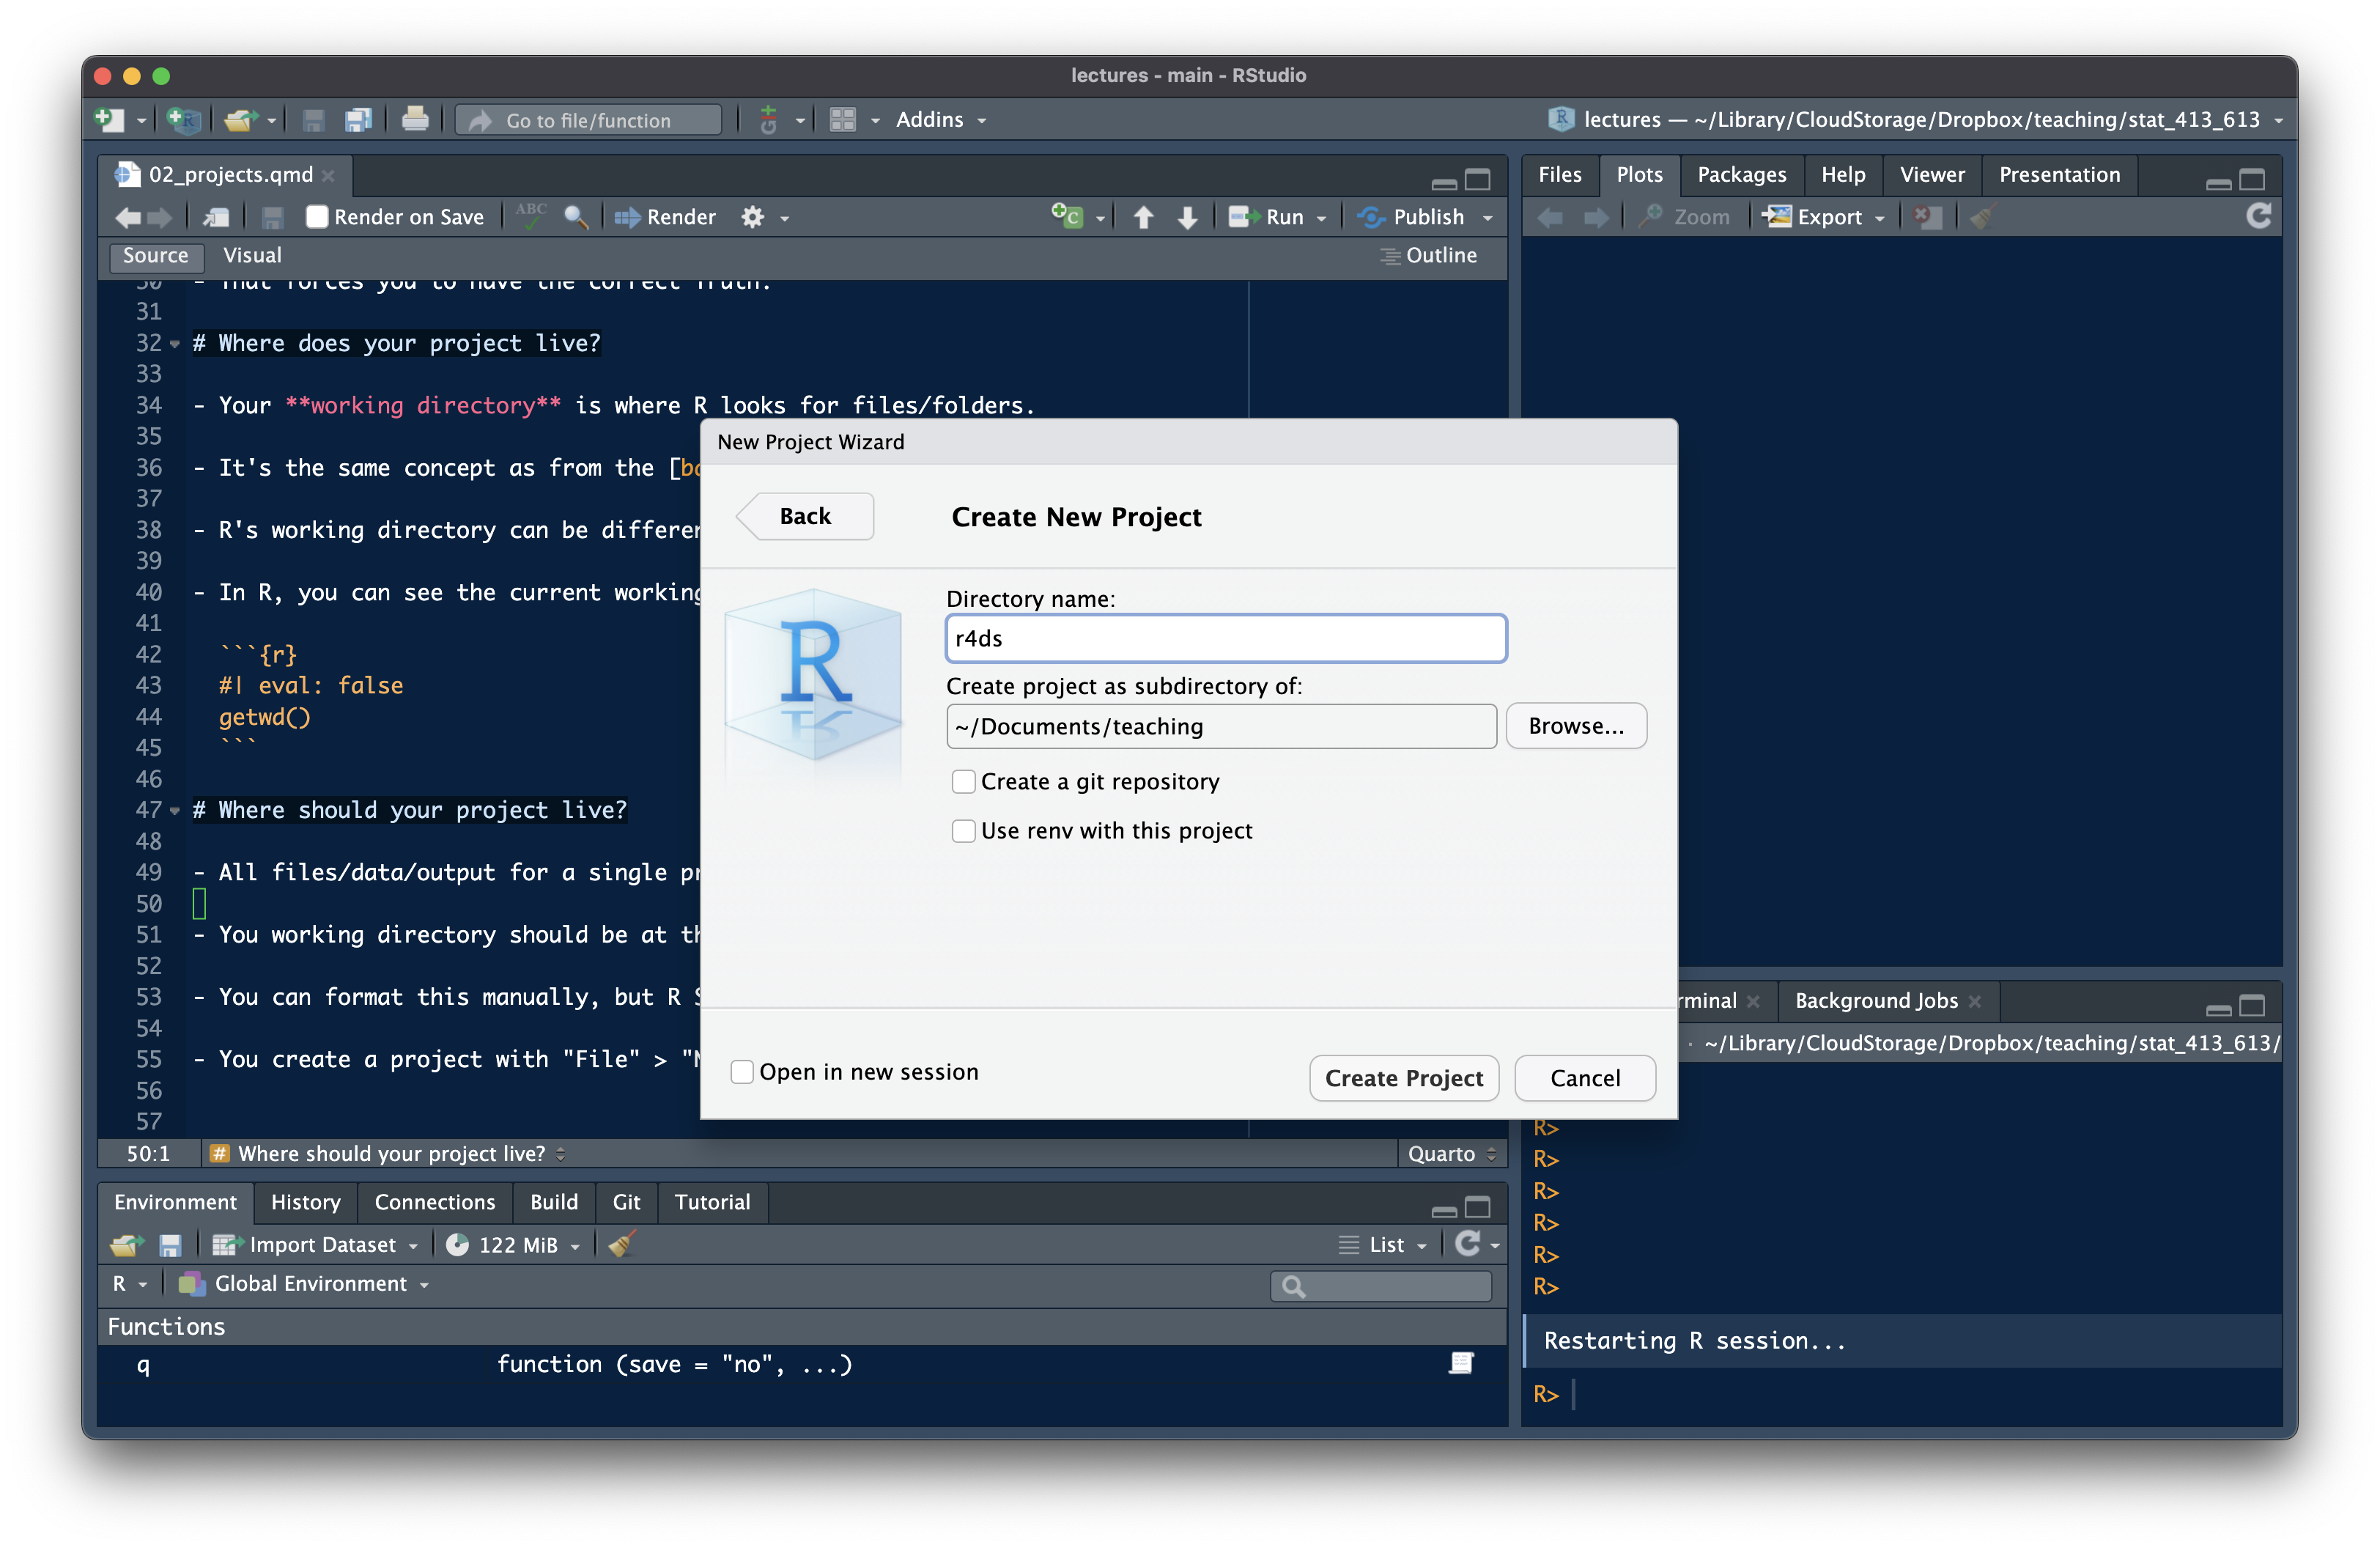Screen dimensions: 2380x1548
Task: Toggle the Render on Save checkbox
Action: [317, 217]
